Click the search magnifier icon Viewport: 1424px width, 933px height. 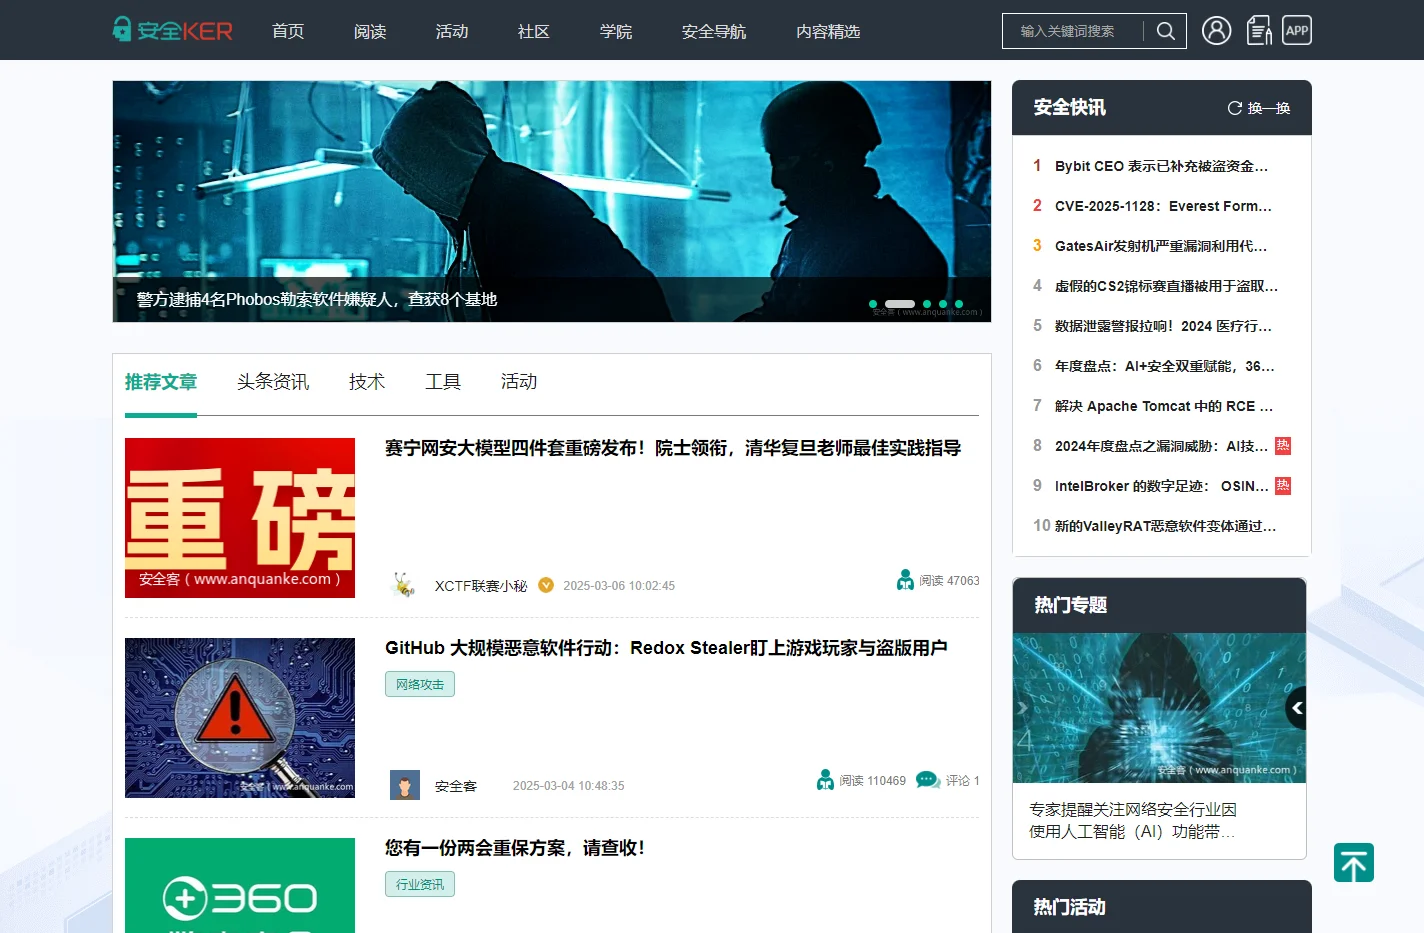point(1165,31)
